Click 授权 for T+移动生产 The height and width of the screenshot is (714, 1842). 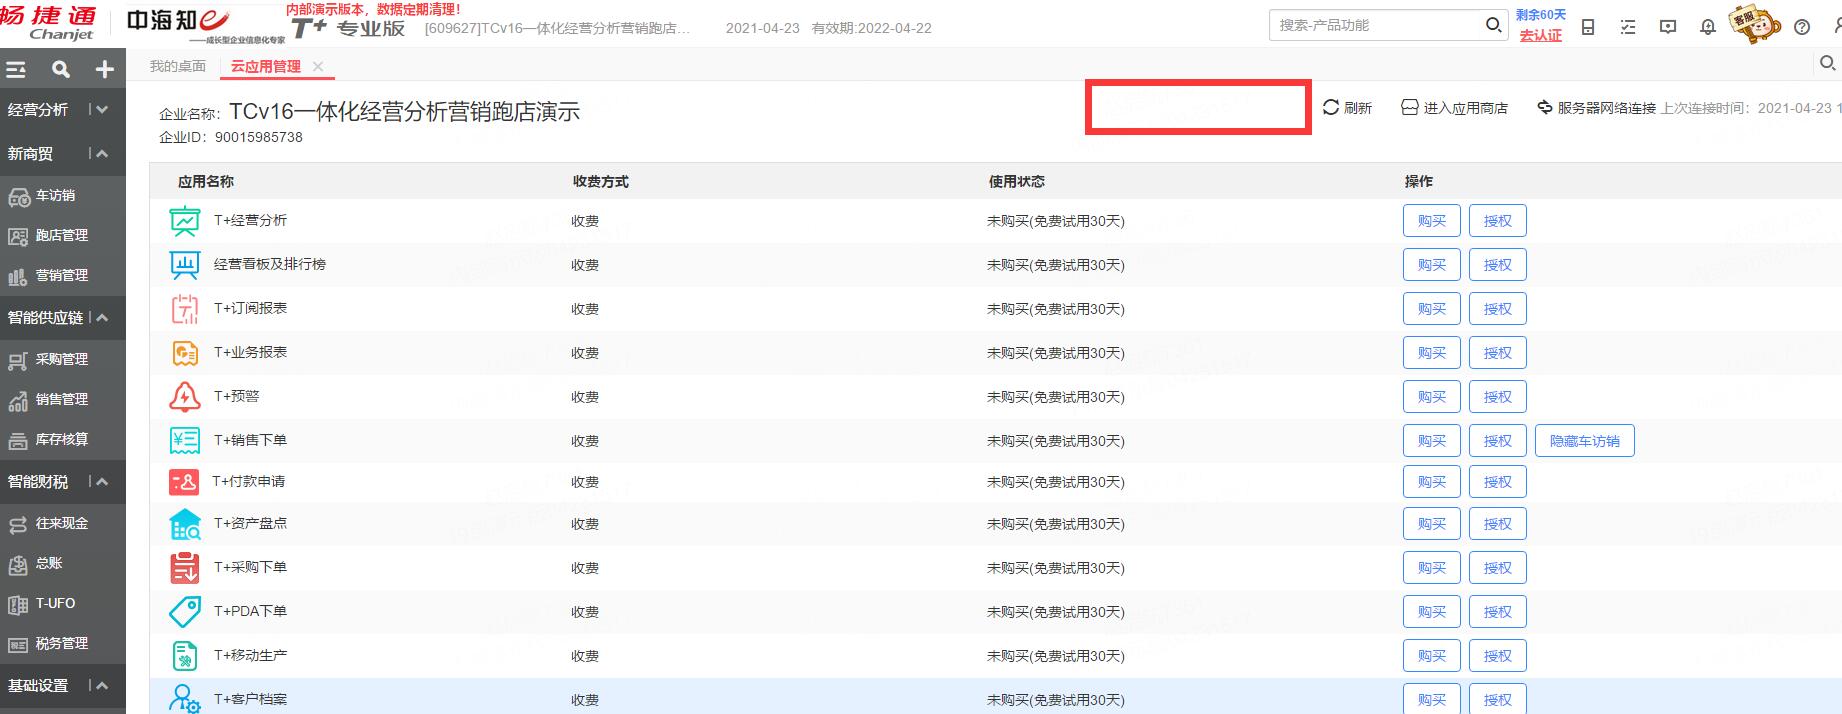[1498, 656]
